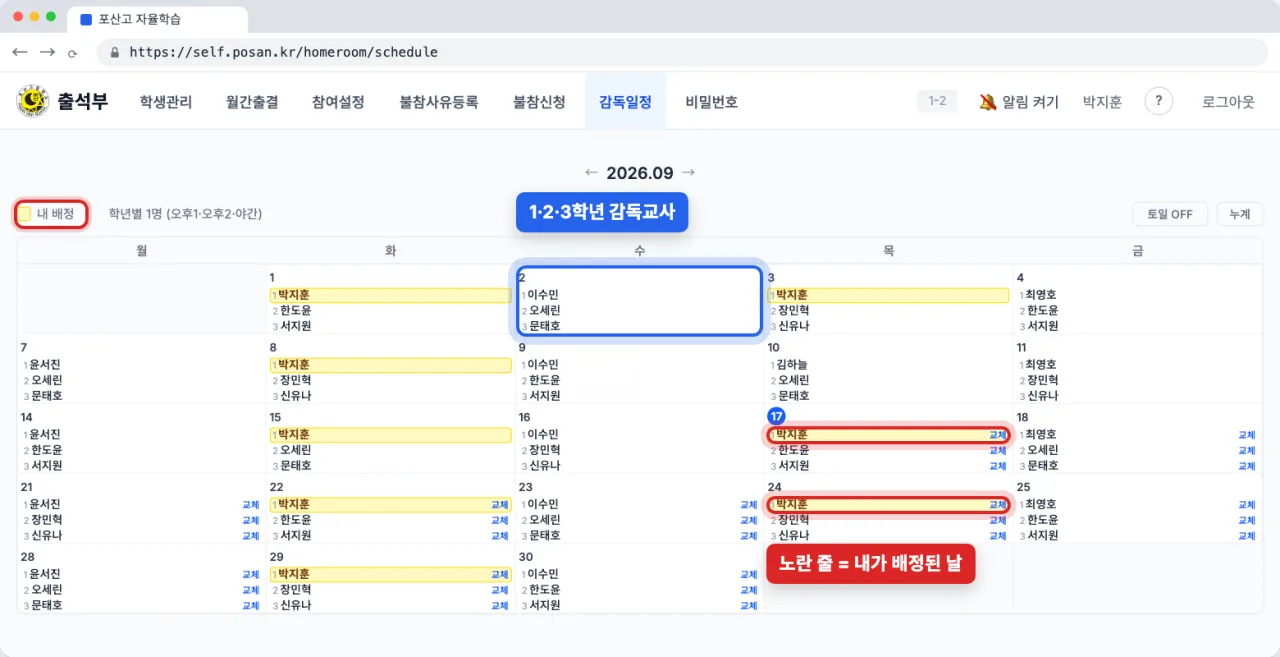This screenshot has width=1280, height=657.
Task: Click 최영호 on day 4
Action: (x=1040, y=295)
